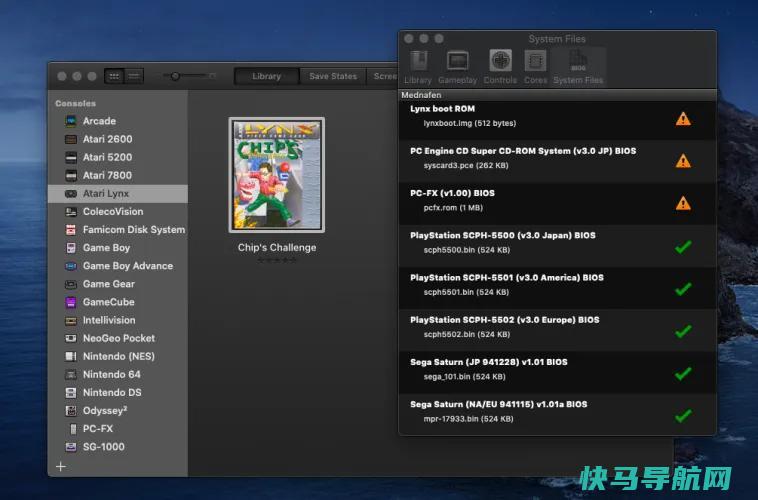Viewport: 758px width, 500px height.
Task: Click the warning icon for PC-FX BIOS
Action: coord(683,203)
